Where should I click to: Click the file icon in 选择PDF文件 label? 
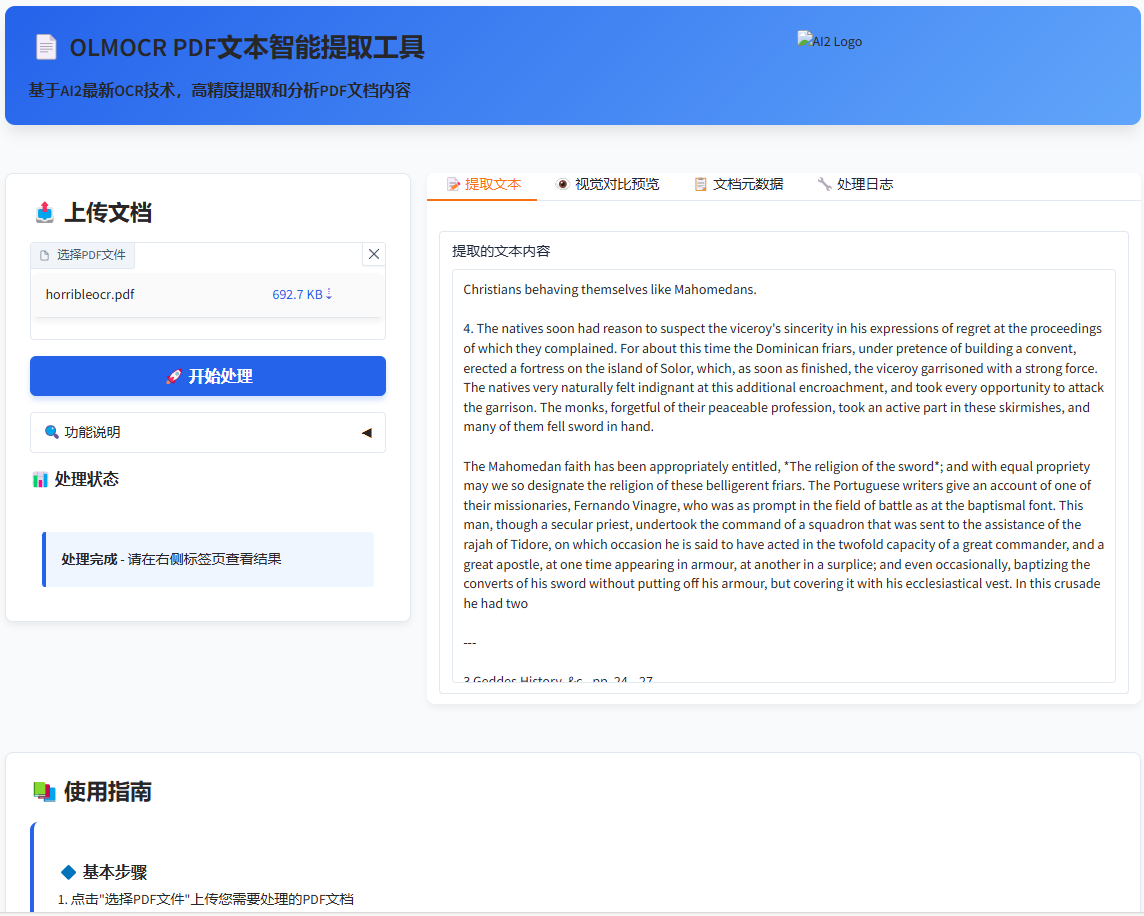coord(45,255)
